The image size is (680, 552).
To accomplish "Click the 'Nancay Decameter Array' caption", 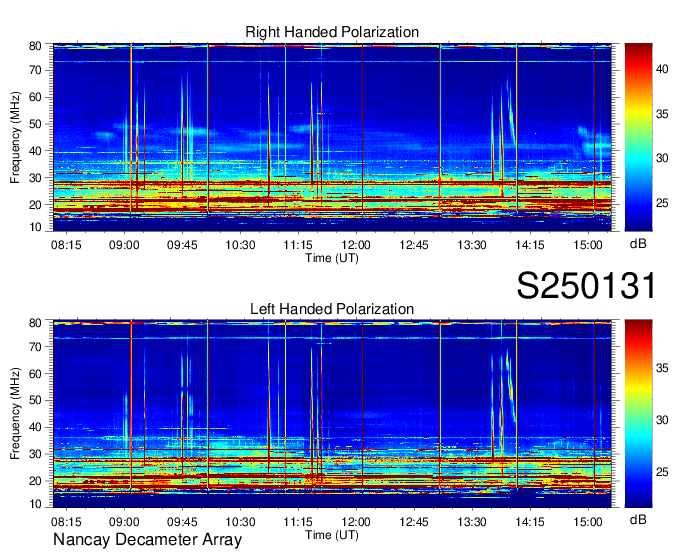I will (x=147, y=540).
